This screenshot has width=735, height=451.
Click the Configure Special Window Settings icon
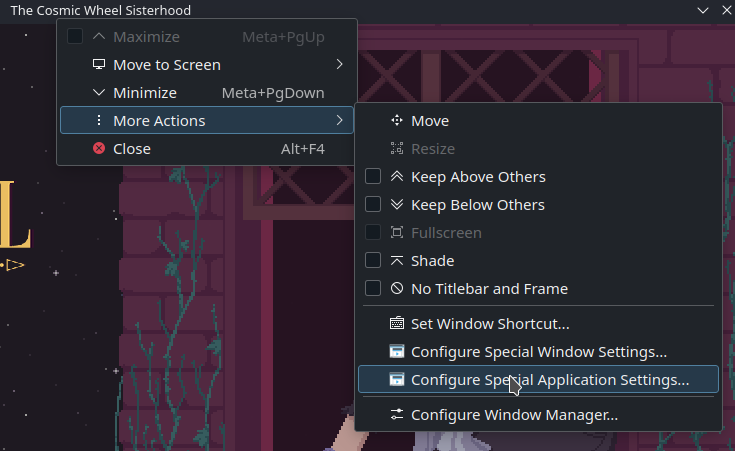tap(397, 352)
